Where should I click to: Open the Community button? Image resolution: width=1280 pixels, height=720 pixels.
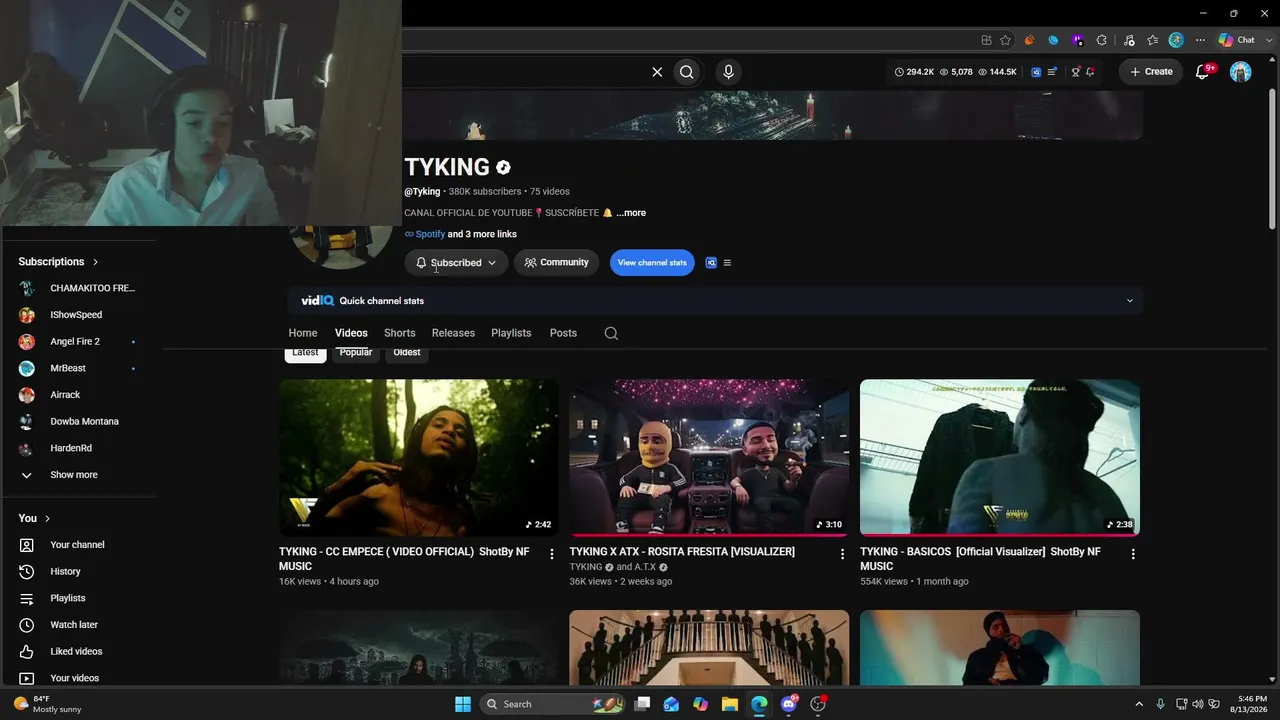tap(556, 263)
